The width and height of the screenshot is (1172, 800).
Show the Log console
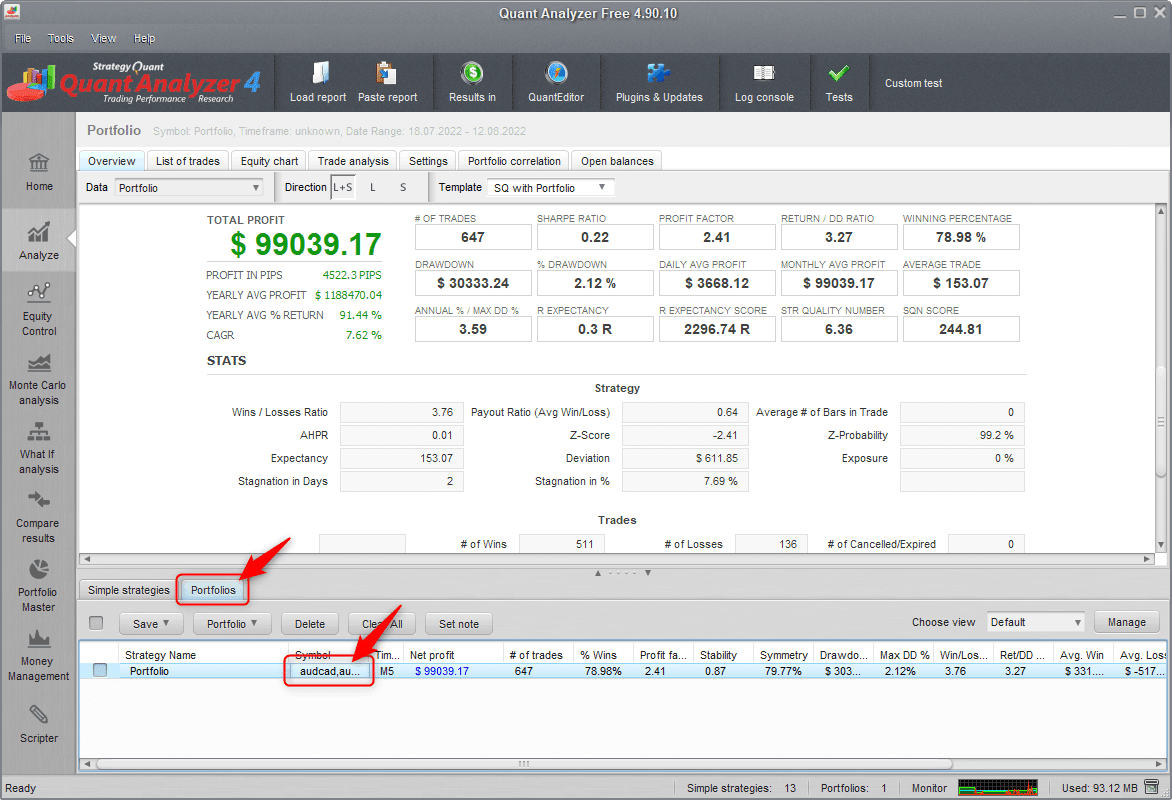click(764, 82)
